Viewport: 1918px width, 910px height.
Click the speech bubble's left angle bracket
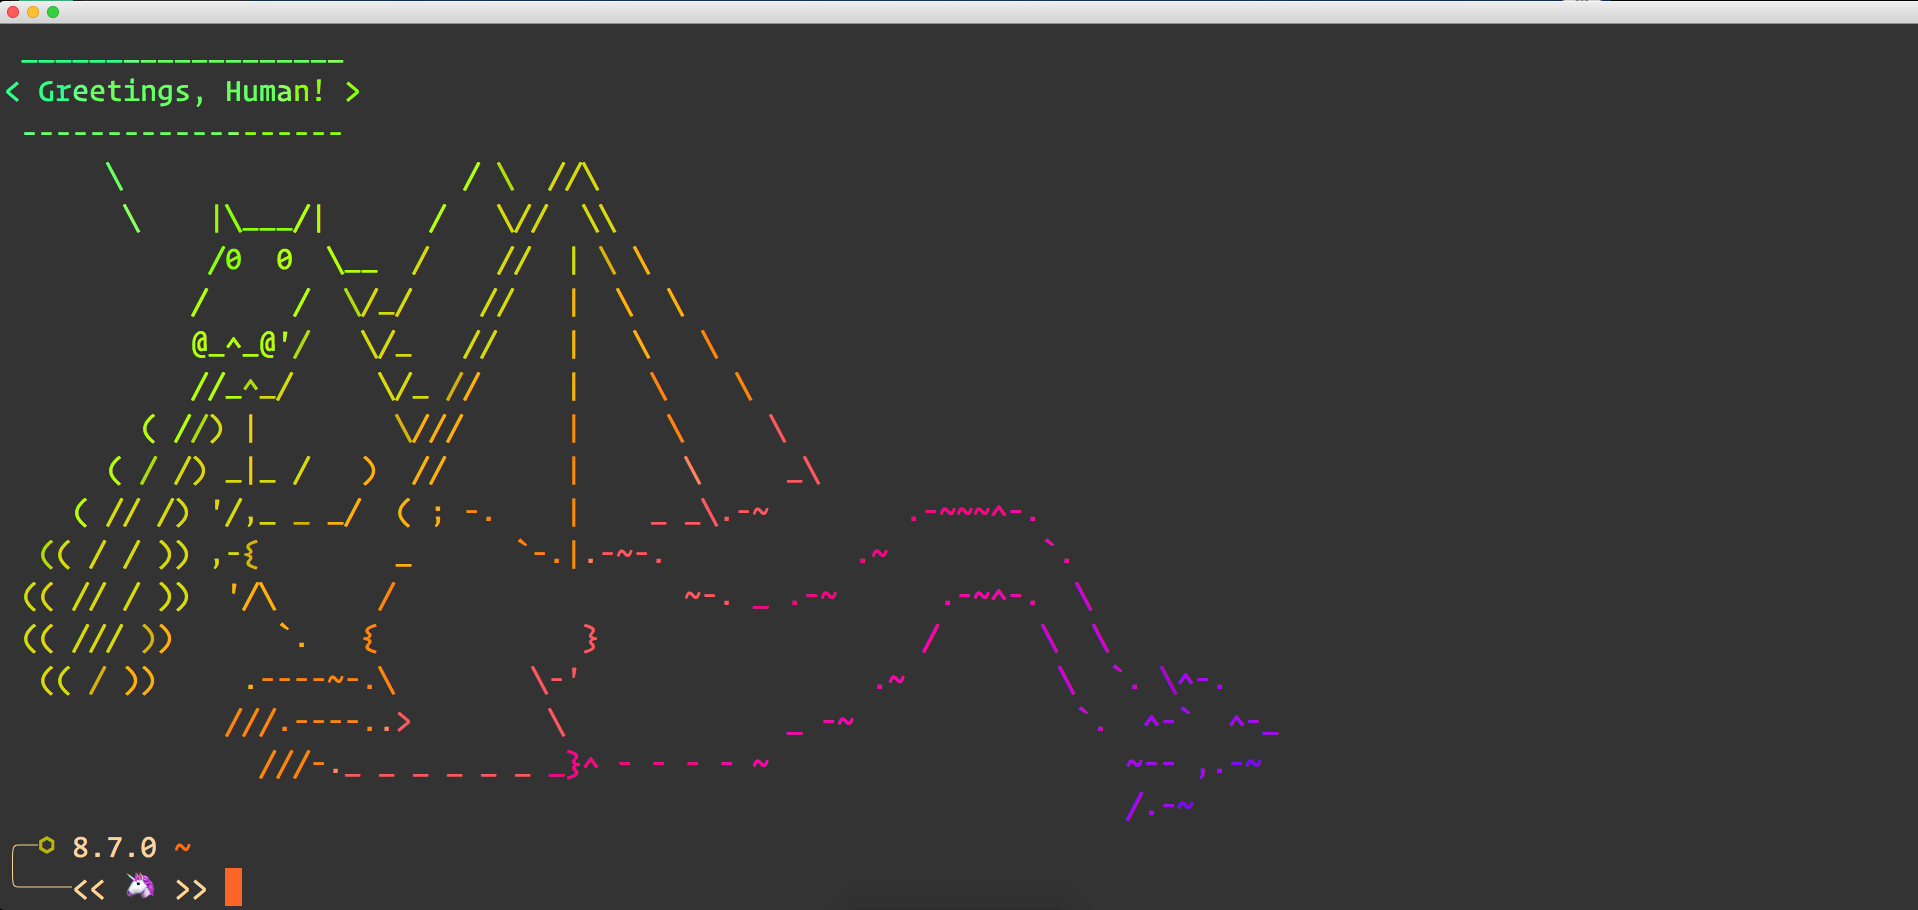(13, 92)
